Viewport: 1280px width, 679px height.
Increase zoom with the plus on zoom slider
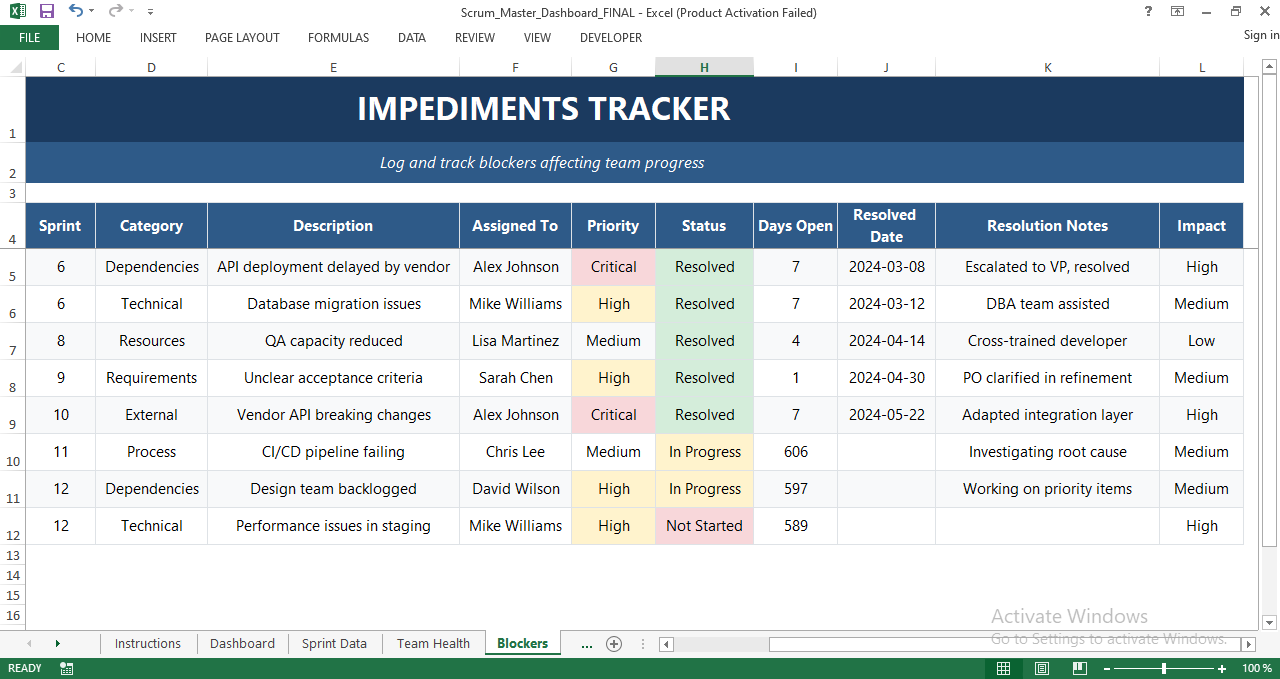pyautogui.click(x=1222, y=668)
